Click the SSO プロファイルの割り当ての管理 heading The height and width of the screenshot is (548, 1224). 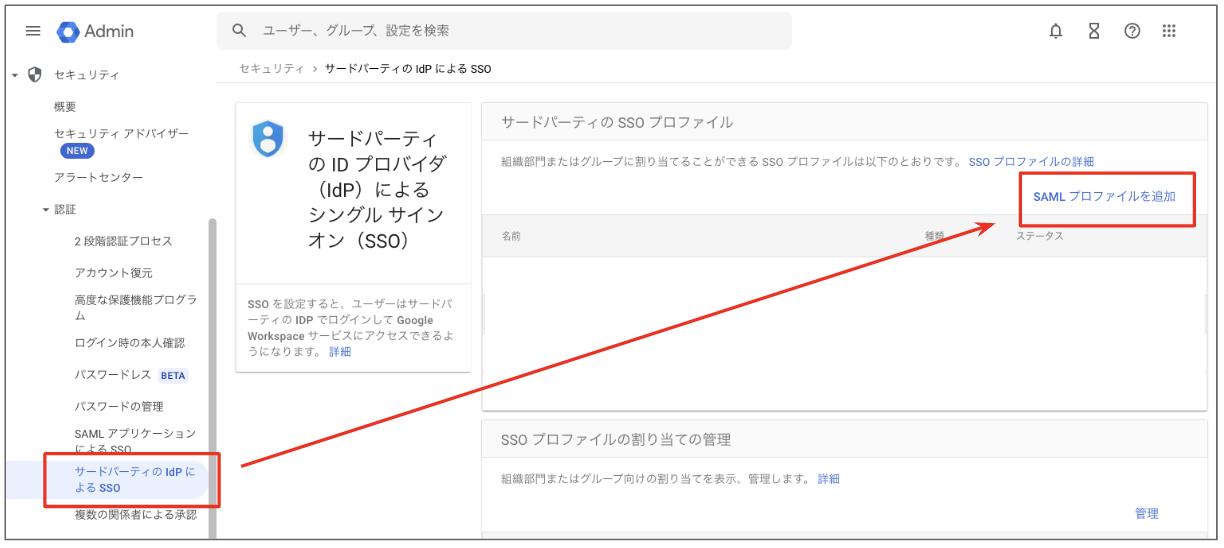tap(616, 439)
